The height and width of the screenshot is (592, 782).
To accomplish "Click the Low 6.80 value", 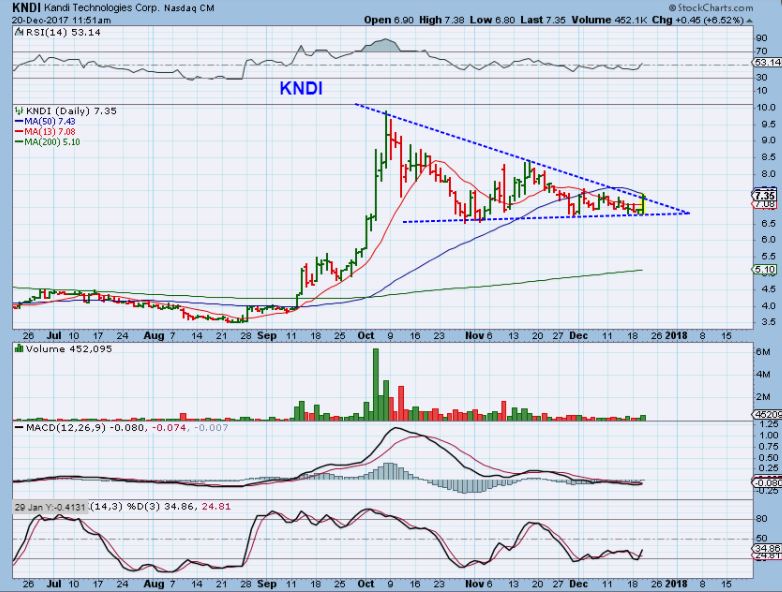I will 492,20.
